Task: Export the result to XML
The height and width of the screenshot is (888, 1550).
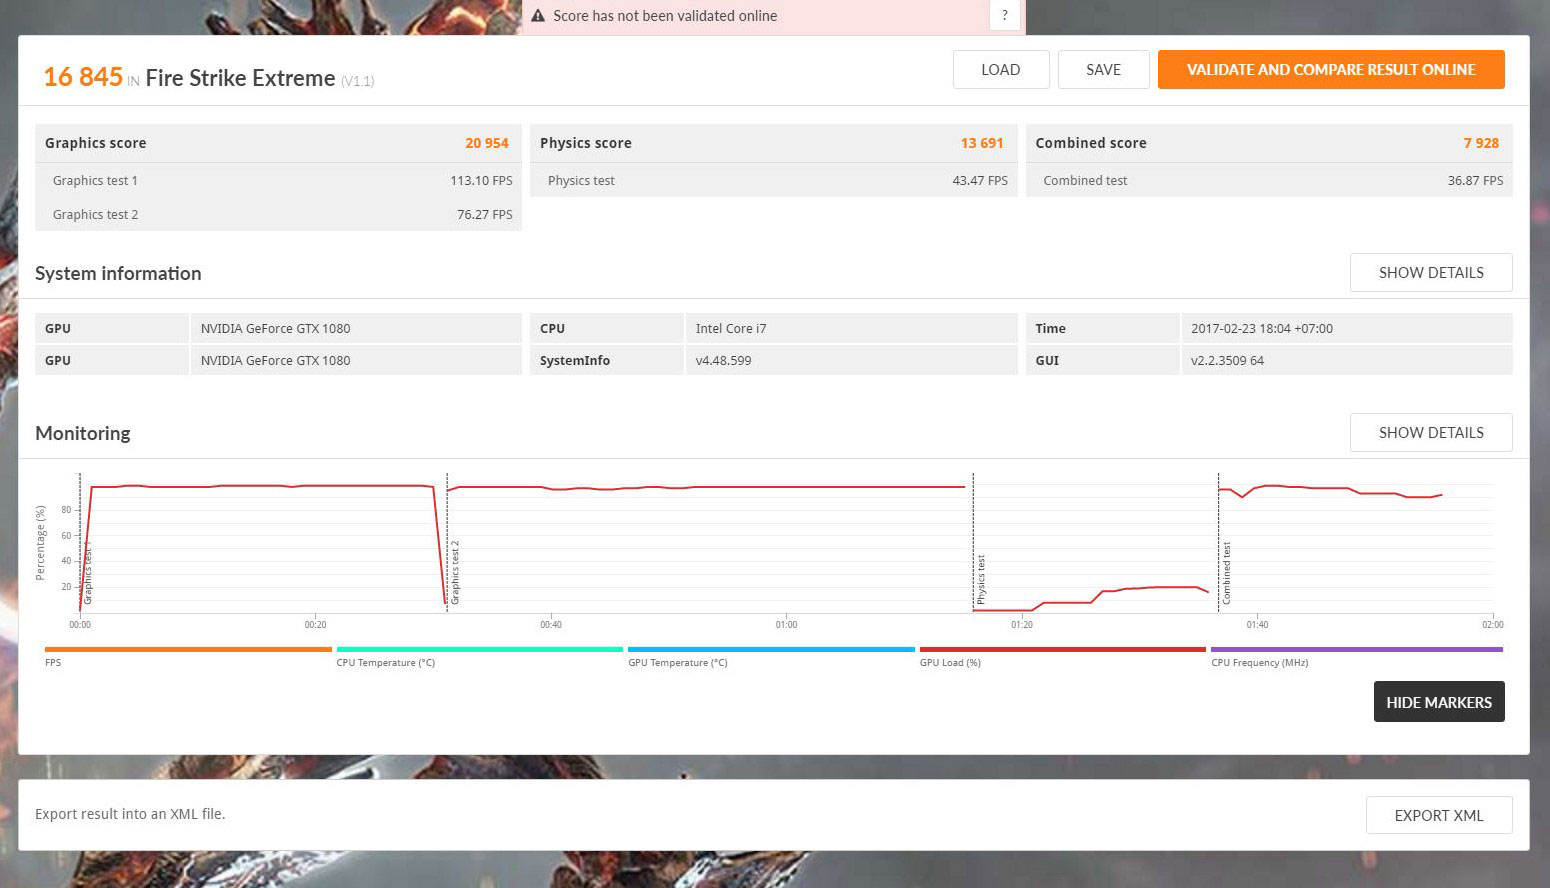Action: pyautogui.click(x=1438, y=815)
